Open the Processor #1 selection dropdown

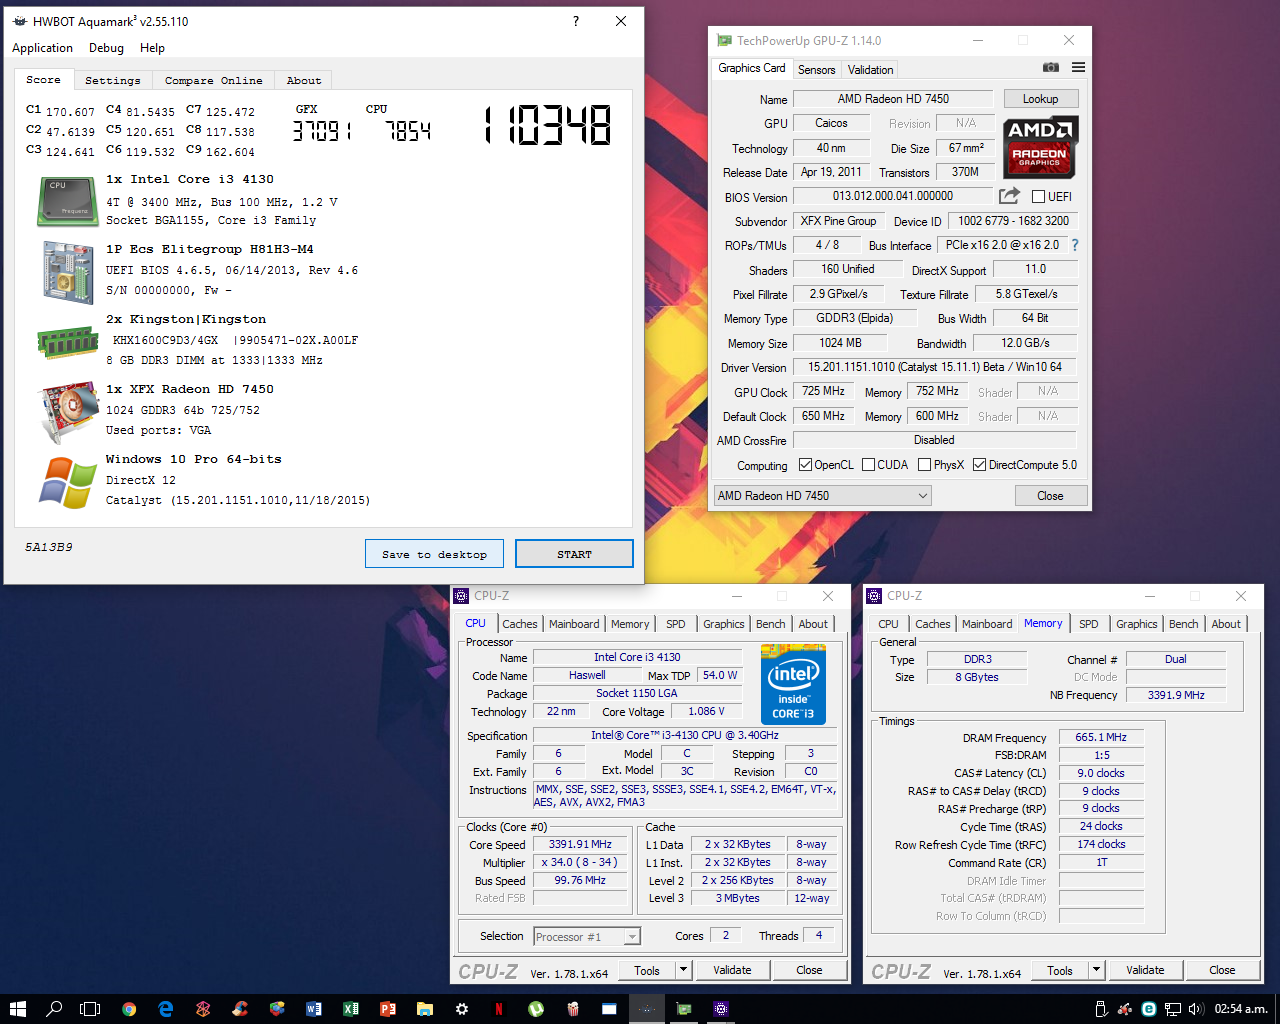tap(586, 937)
